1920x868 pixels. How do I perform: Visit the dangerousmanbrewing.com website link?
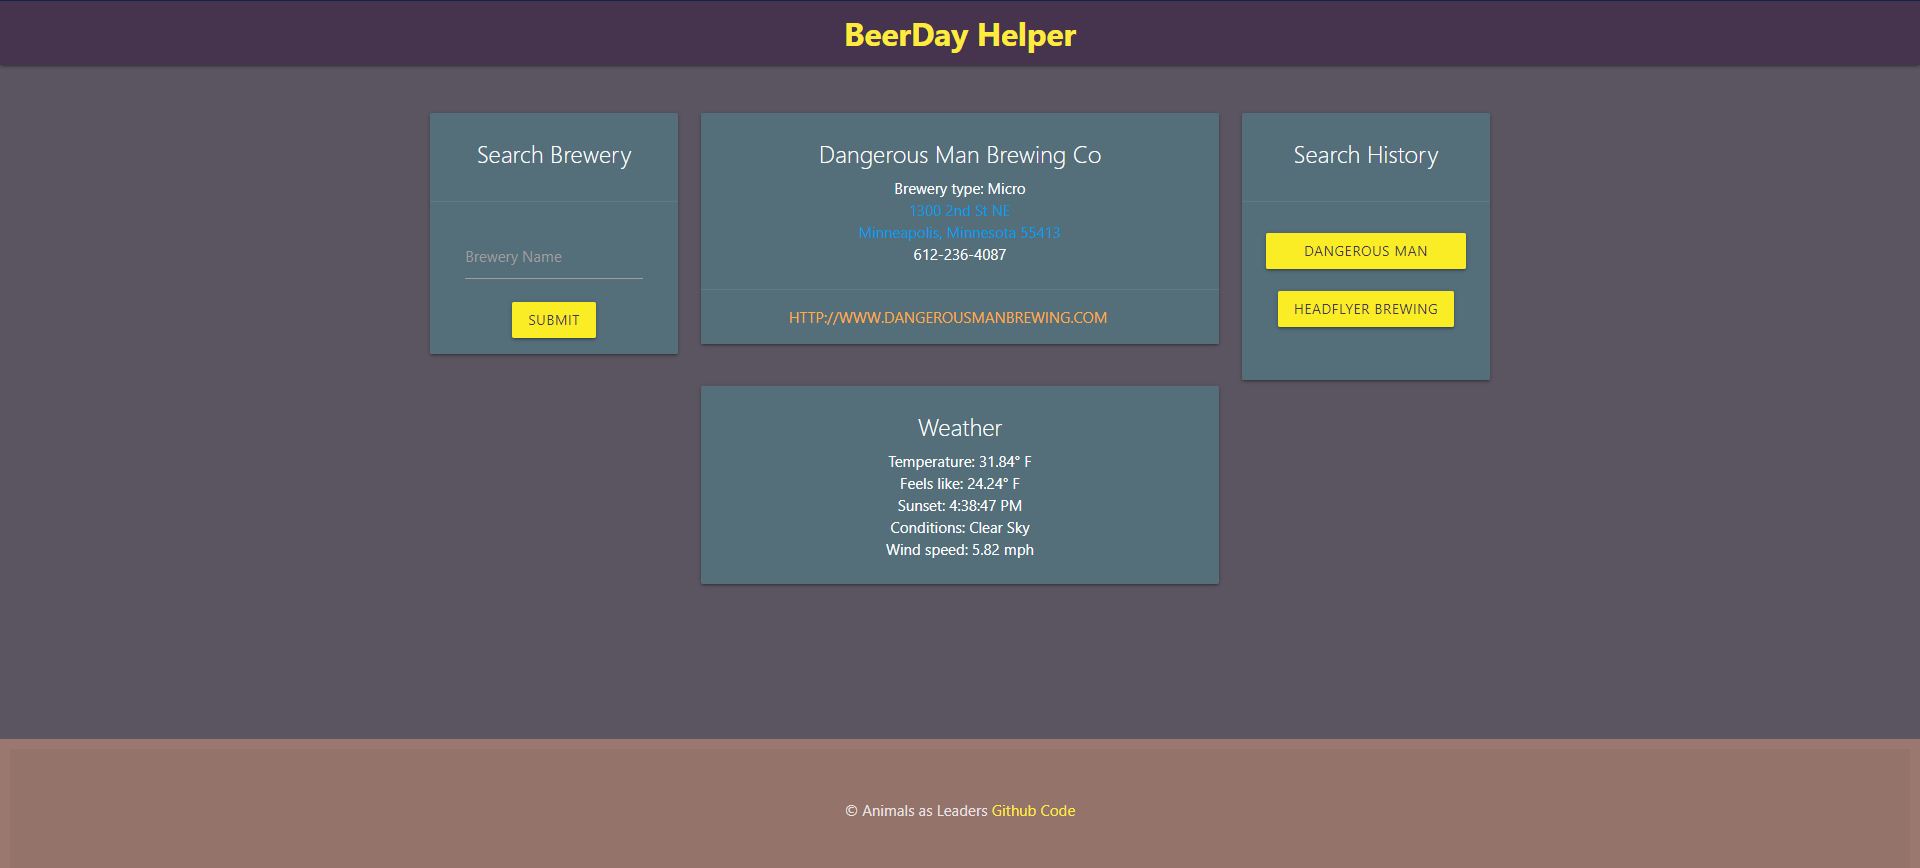948,318
